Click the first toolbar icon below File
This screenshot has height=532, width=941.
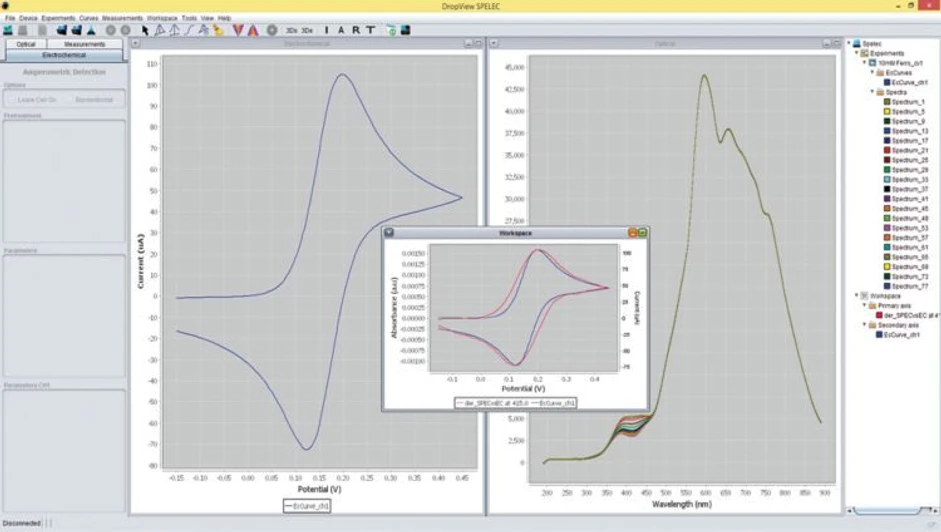[10, 30]
